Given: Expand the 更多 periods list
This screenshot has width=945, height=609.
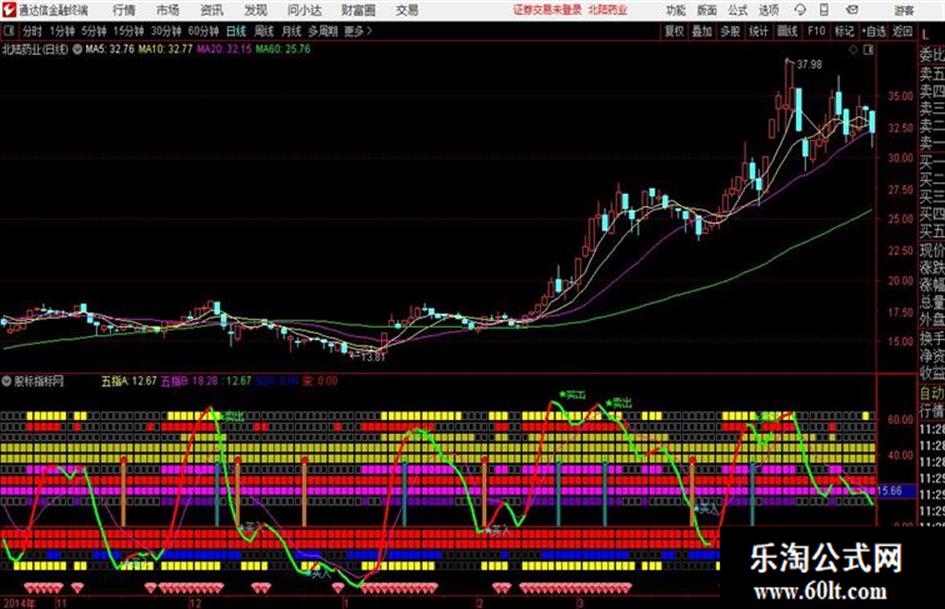Looking at the screenshot, I should [358, 31].
